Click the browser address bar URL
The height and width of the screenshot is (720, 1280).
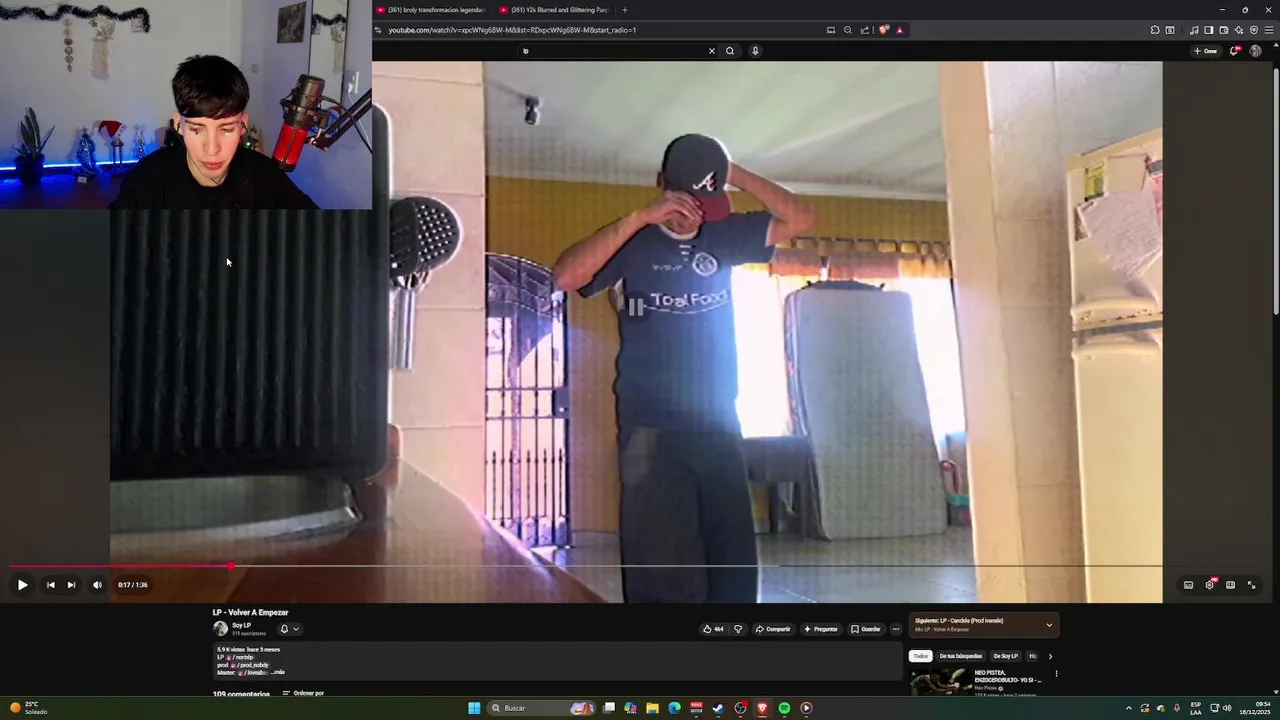(x=512, y=30)
